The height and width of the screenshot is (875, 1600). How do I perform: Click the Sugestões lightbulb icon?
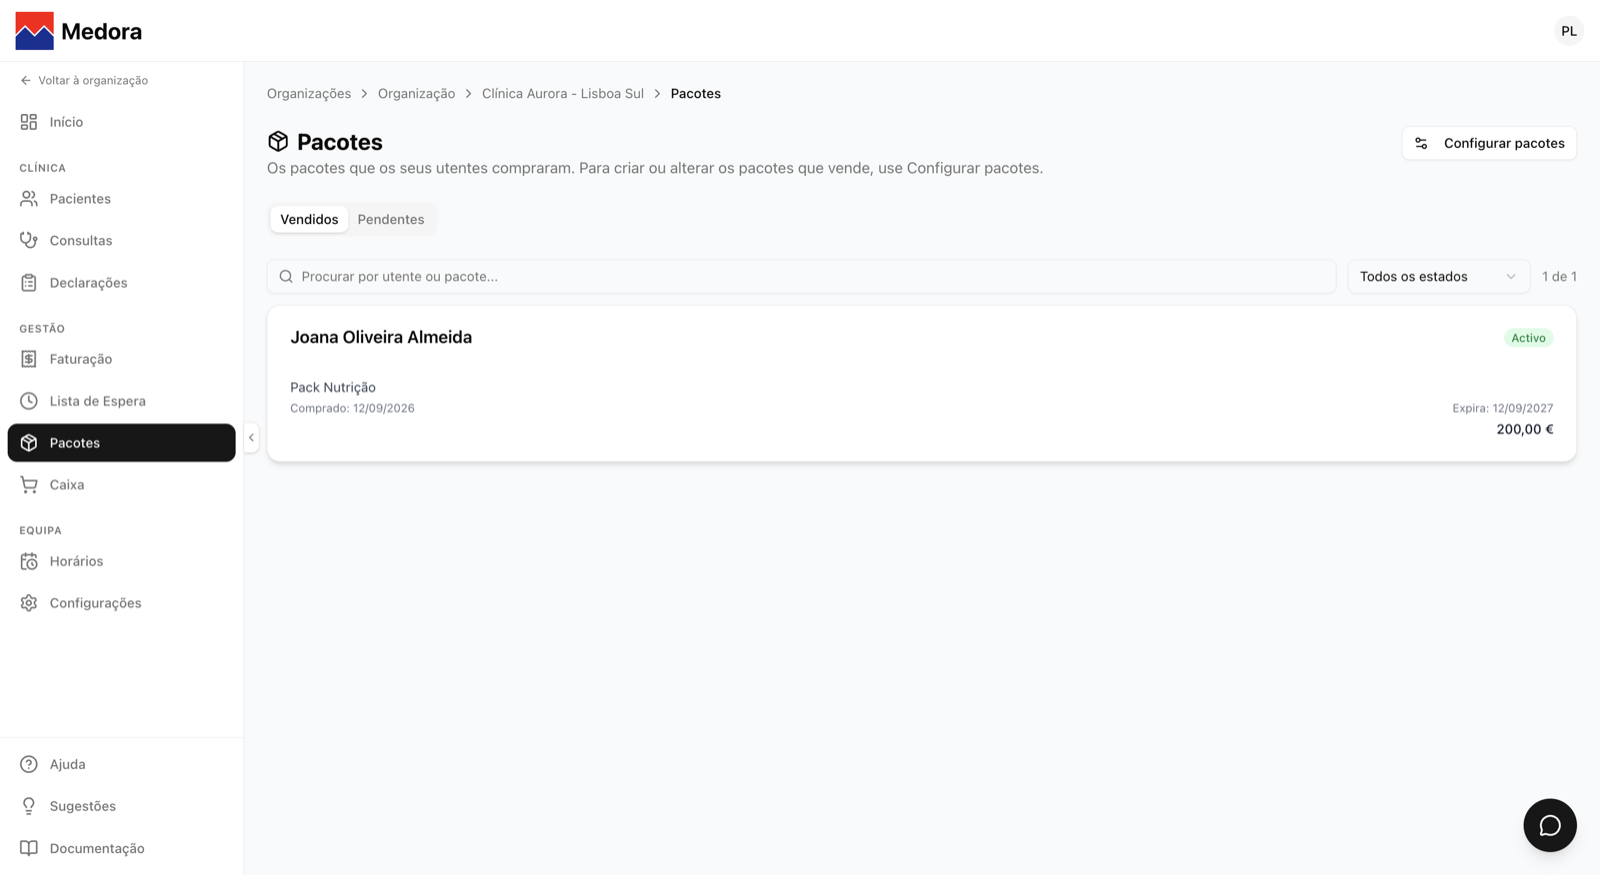pos(29,806)
